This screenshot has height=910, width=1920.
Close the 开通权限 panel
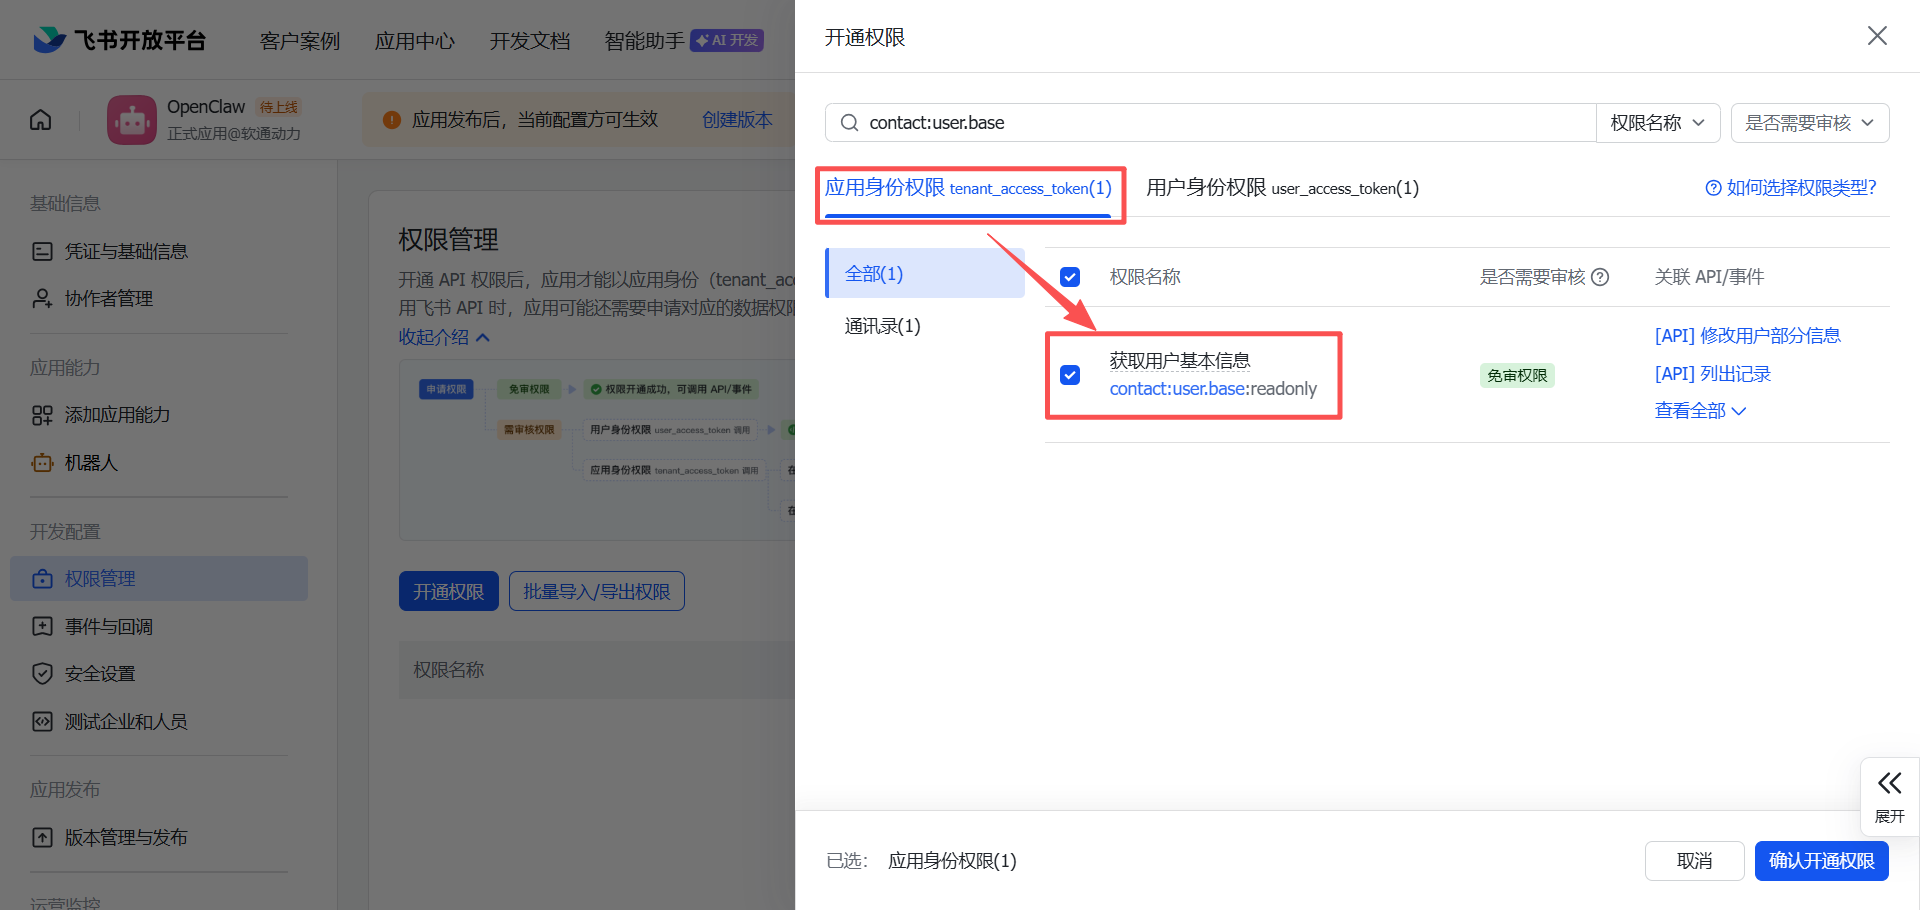[1877, 36]
